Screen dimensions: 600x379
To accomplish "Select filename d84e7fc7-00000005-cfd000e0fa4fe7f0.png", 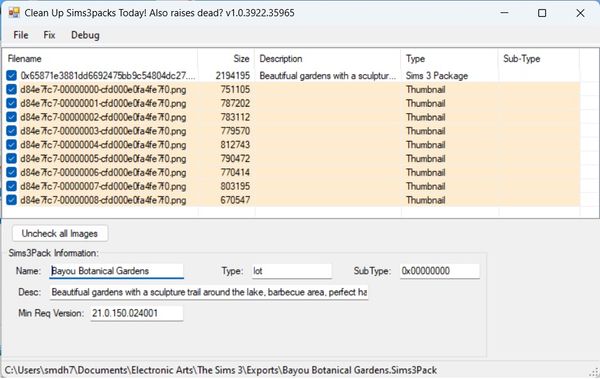I will click(103, 158).
